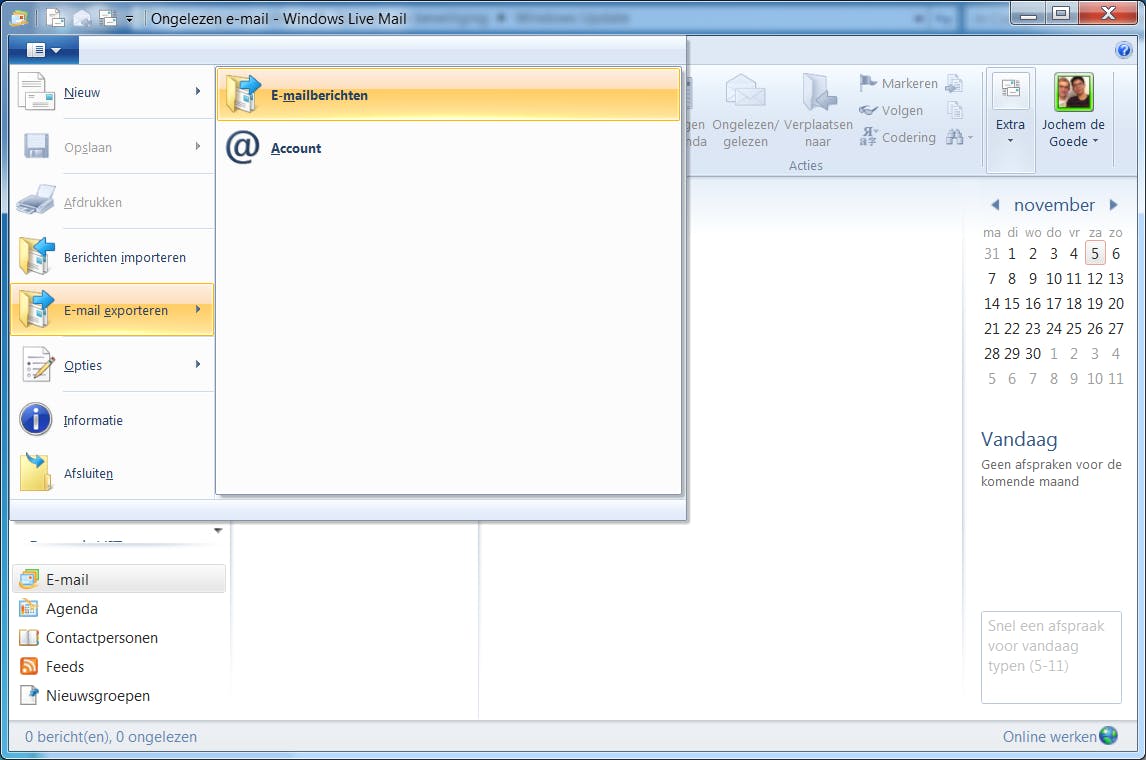
Task: Click the E-mailberichten folder icon in submenu
Action: (x=243, y=94)
